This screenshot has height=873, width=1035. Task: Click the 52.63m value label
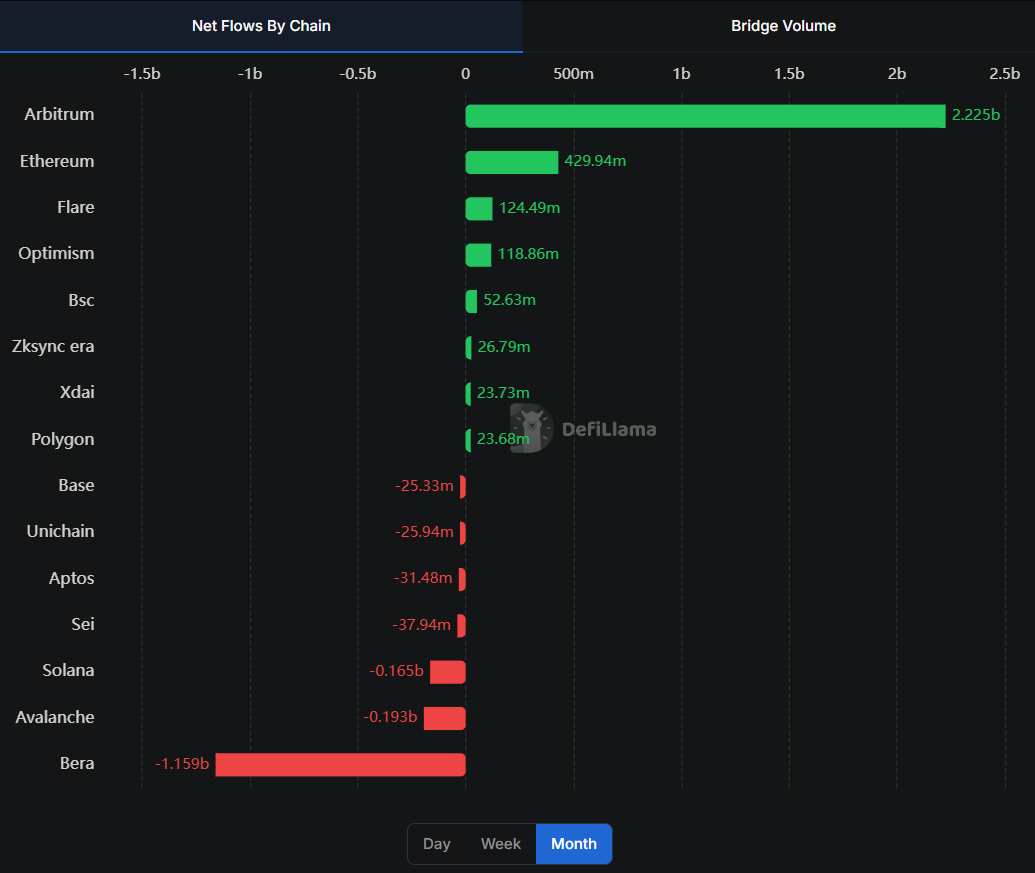509,300
